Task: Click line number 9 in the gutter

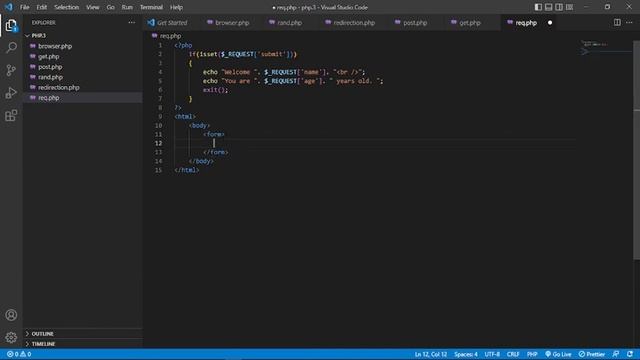Action: point(160,116)
